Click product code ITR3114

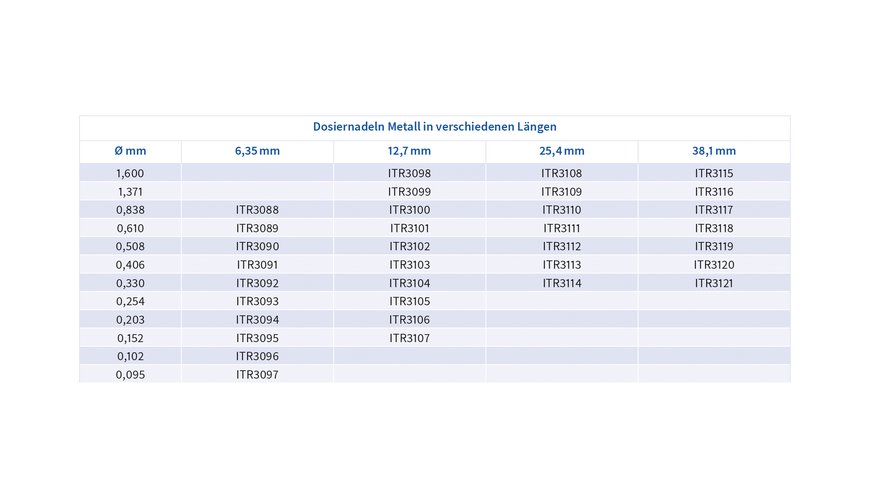[562, 283]
